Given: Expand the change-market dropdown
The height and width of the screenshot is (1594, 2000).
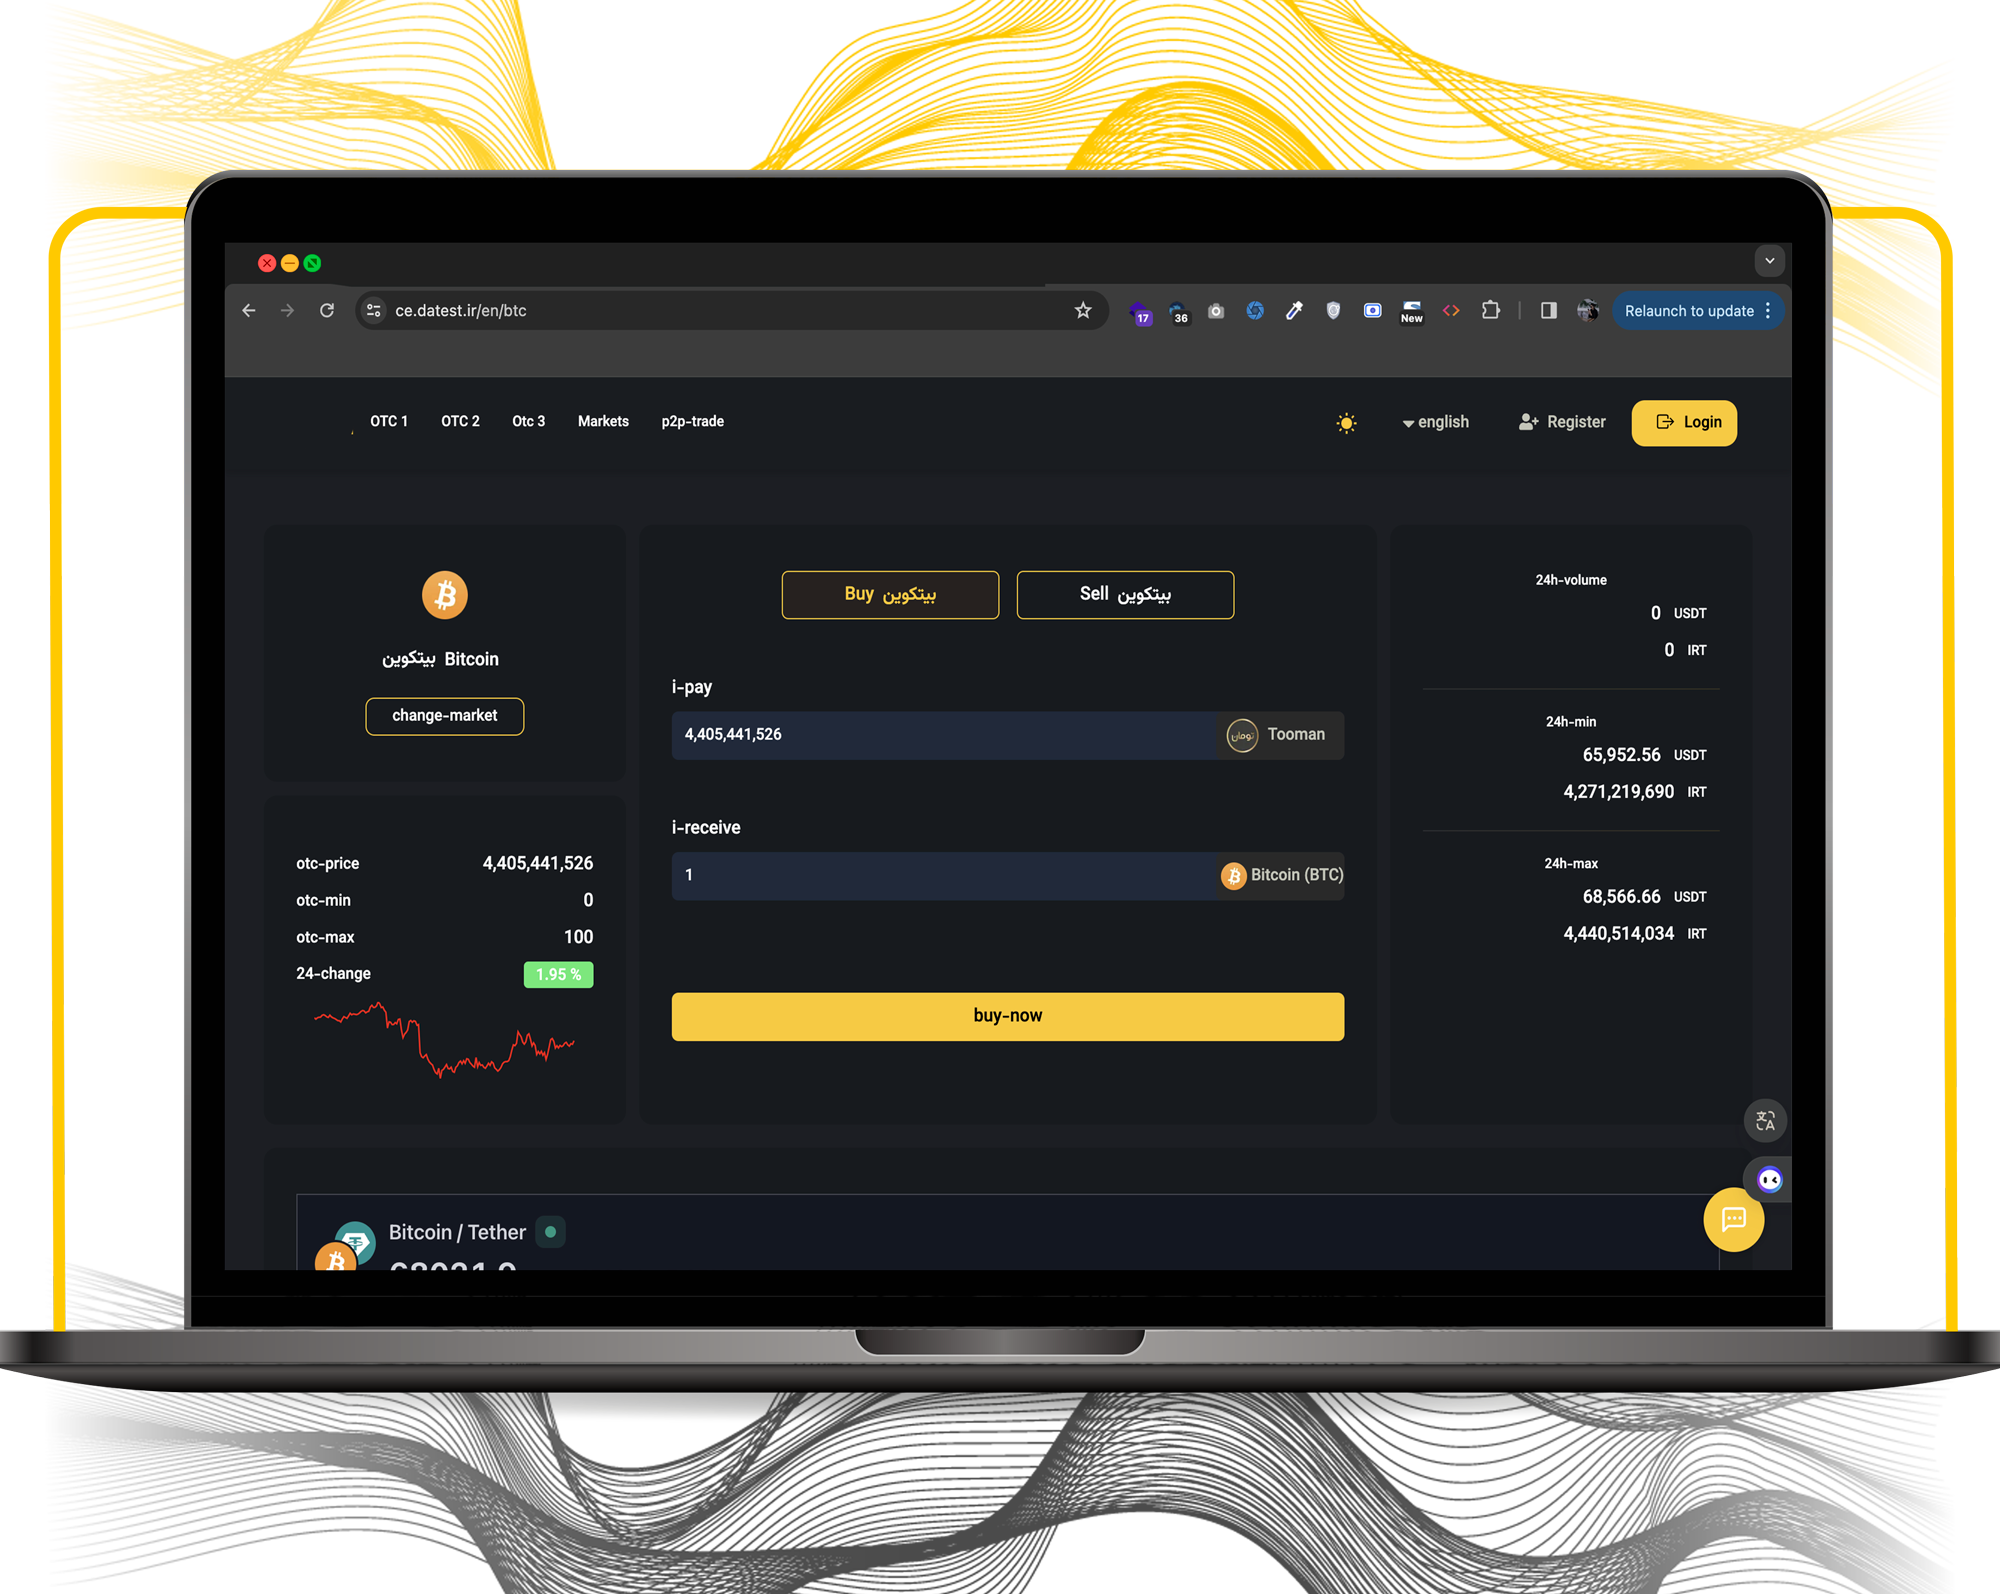Looking at the screenshot, I should 444,714.
